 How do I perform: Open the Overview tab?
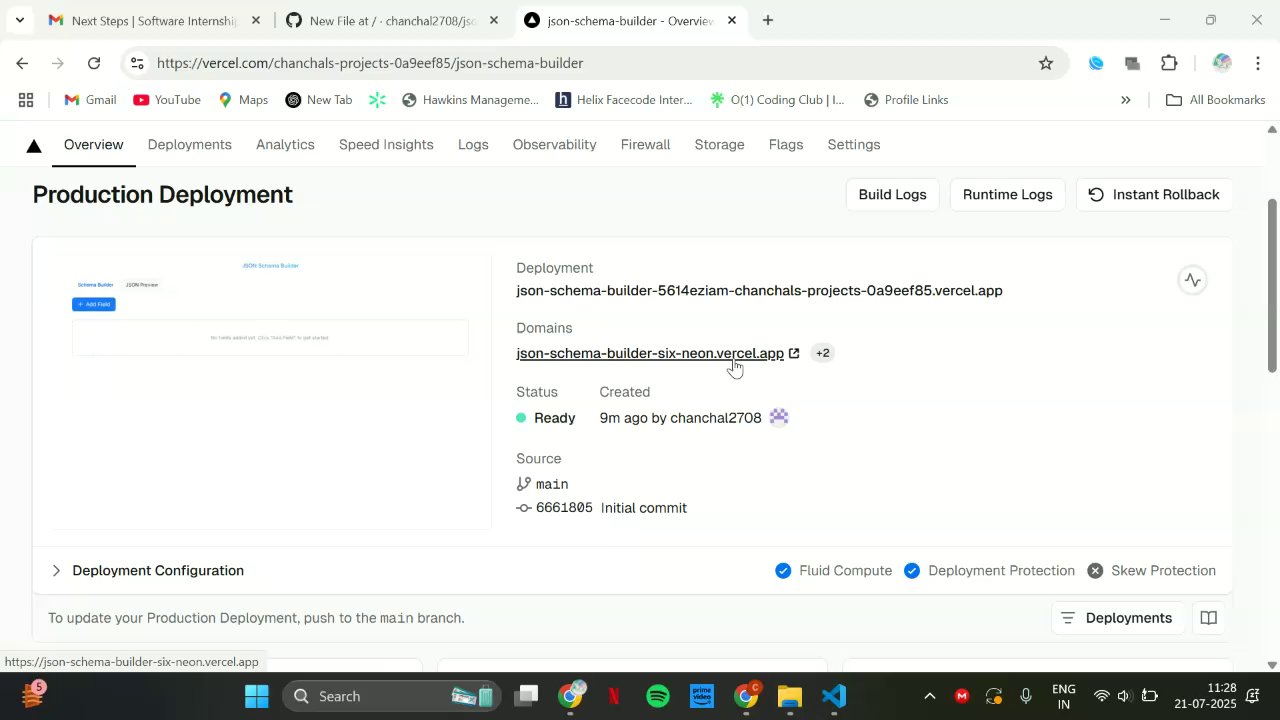[93, 145]
